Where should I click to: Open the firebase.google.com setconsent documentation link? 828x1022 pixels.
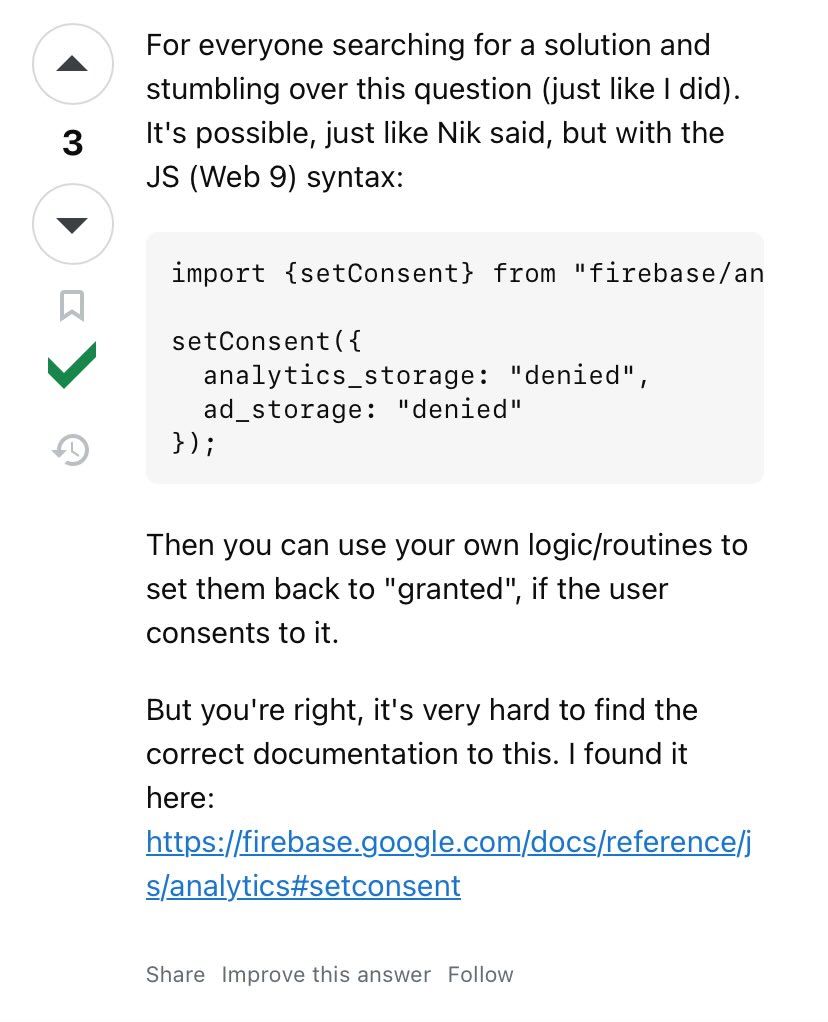pos(447,864)
